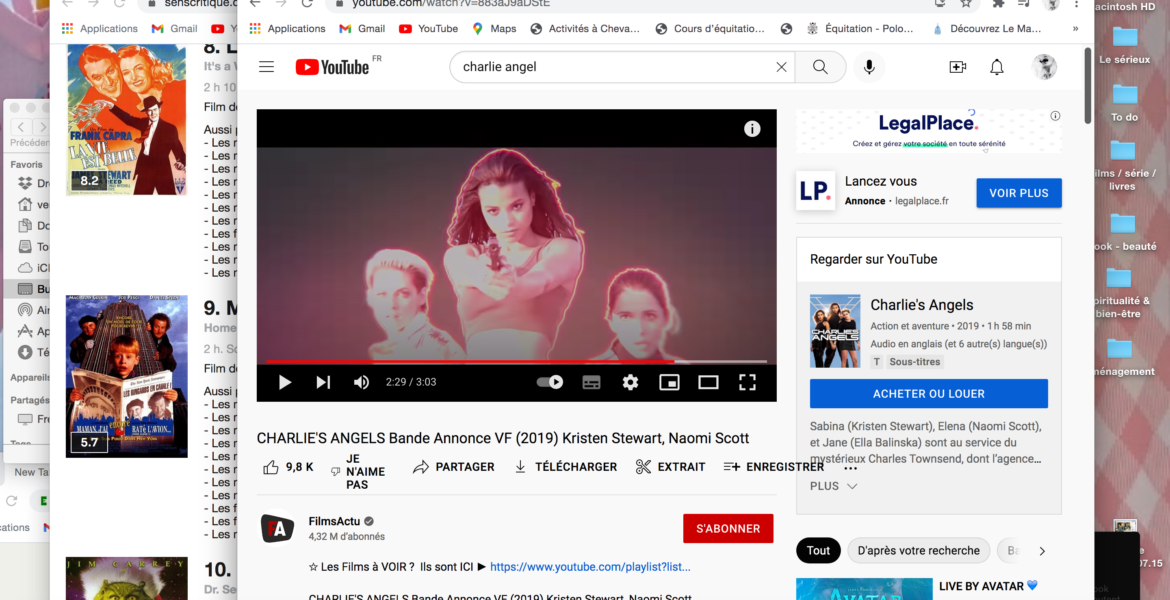Screen dimensions: 1170x600
Task: Select the films / série / livres folder
Action: coord(1123,164)
